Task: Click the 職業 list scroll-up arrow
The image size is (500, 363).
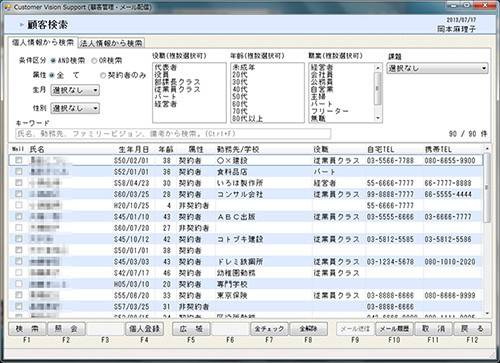Action: [378, 68]
